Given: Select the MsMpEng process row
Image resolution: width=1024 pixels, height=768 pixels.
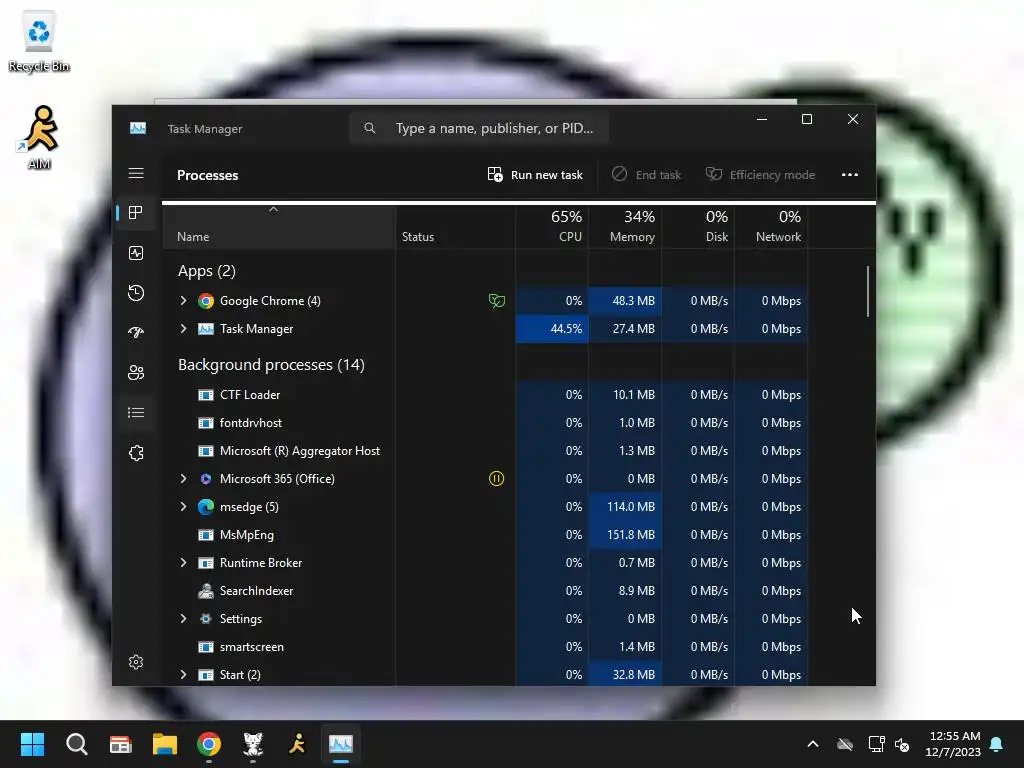Looking at the screenshot, I should [x=485, y=535].
